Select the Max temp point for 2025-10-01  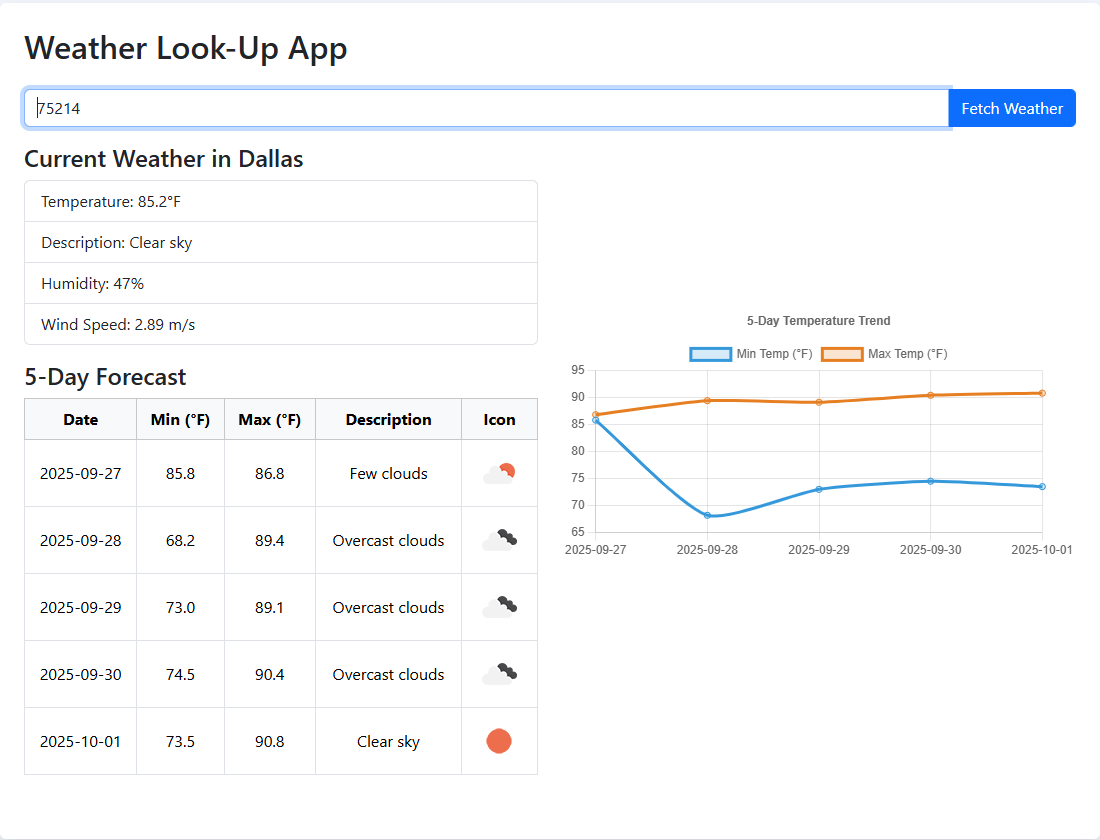tap(1042, 393)
